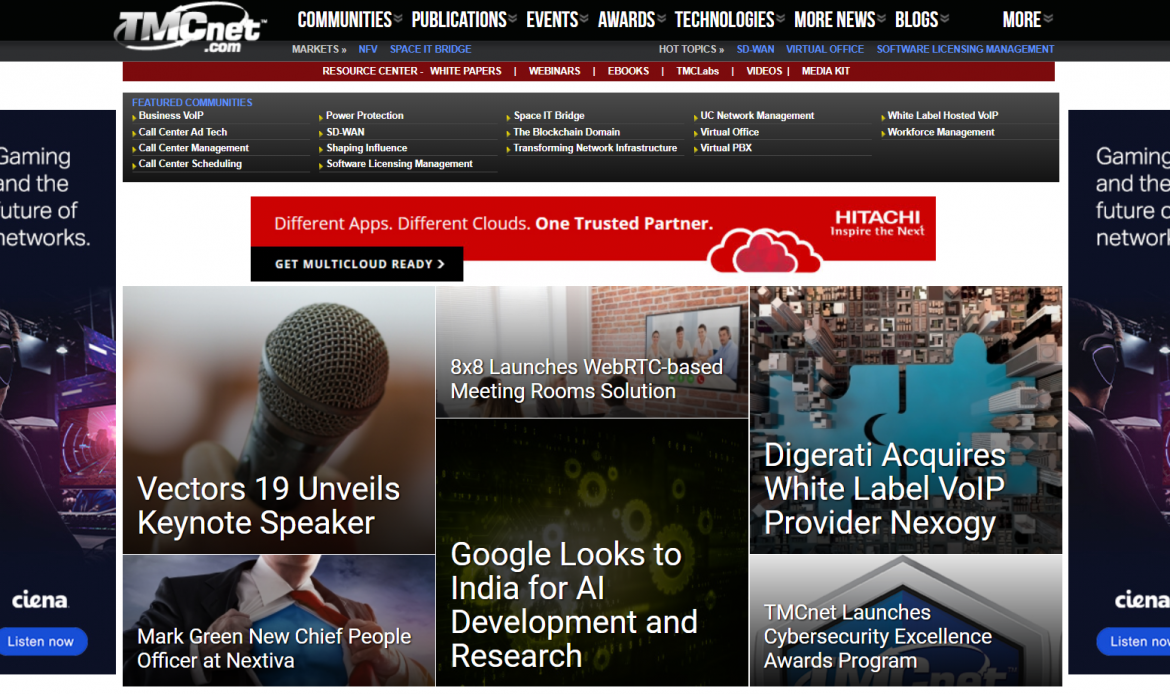Select Webinars in the resource center bar

click(x=554, y=71)
